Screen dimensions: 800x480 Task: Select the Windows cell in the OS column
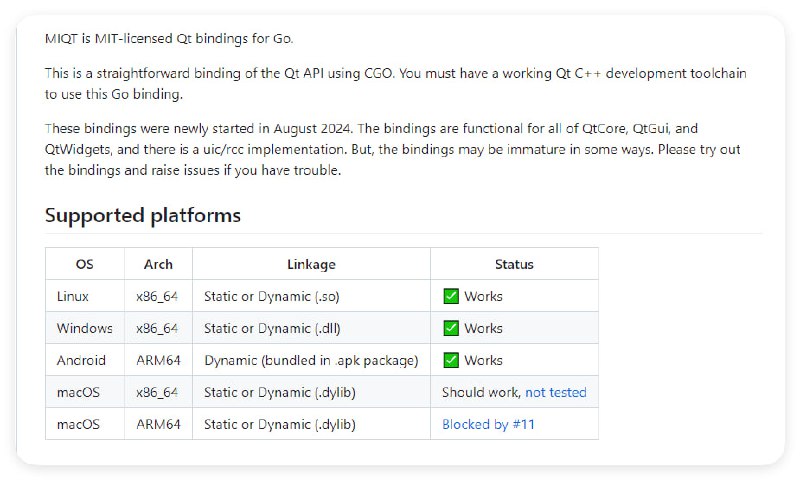[x=84, y=328]
